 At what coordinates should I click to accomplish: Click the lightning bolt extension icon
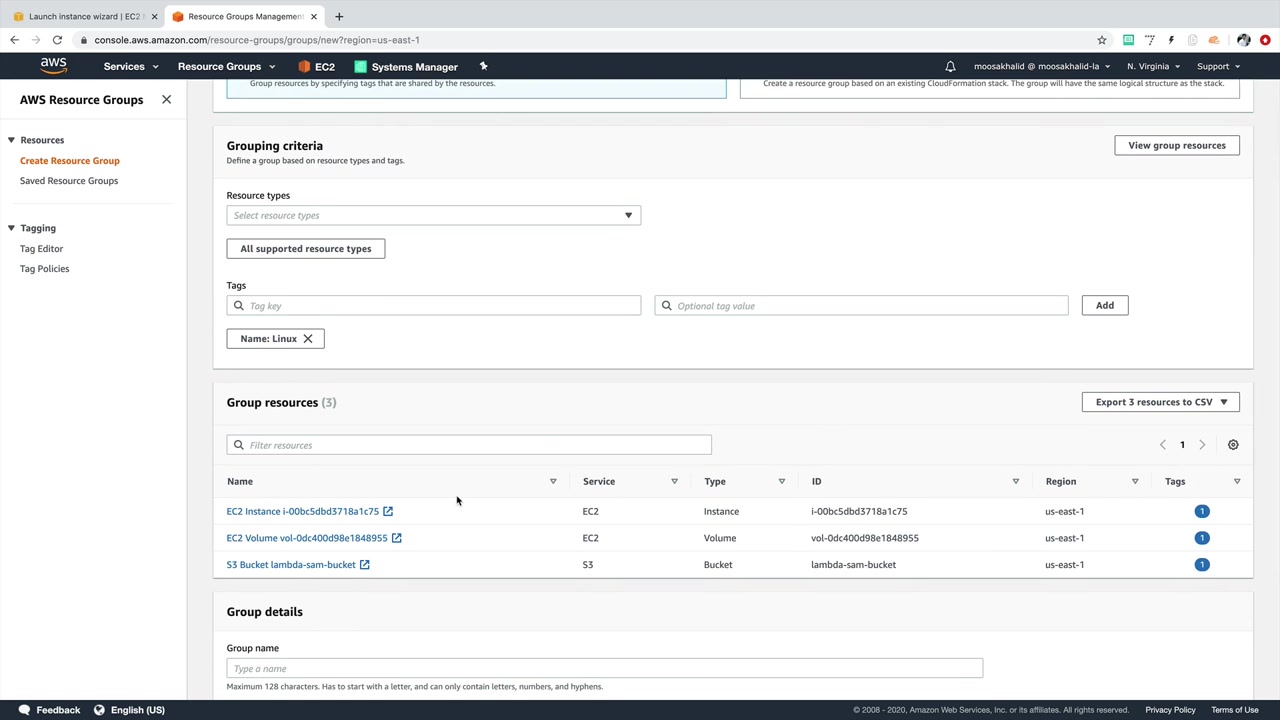point(1171,40)
